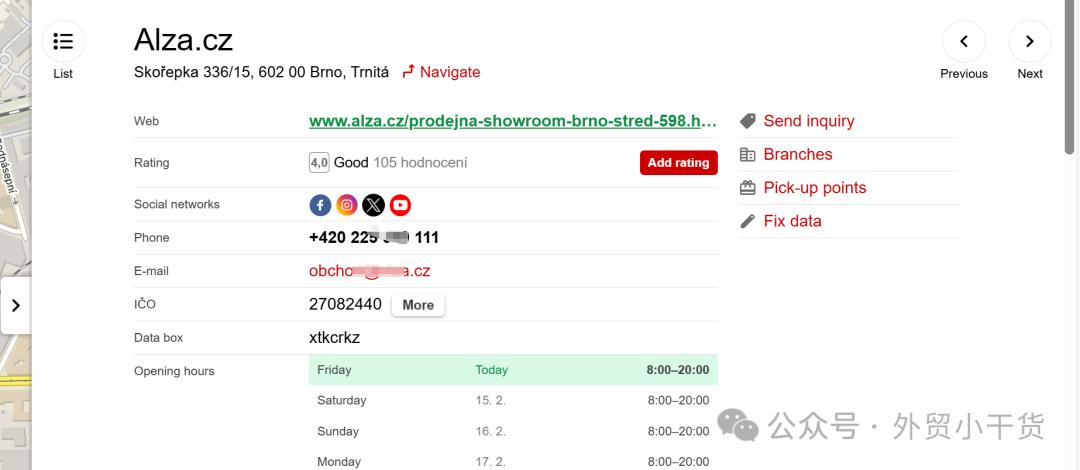Go to the Previous result
This screenshot has width=1080, height=470.
pos(964,42)
